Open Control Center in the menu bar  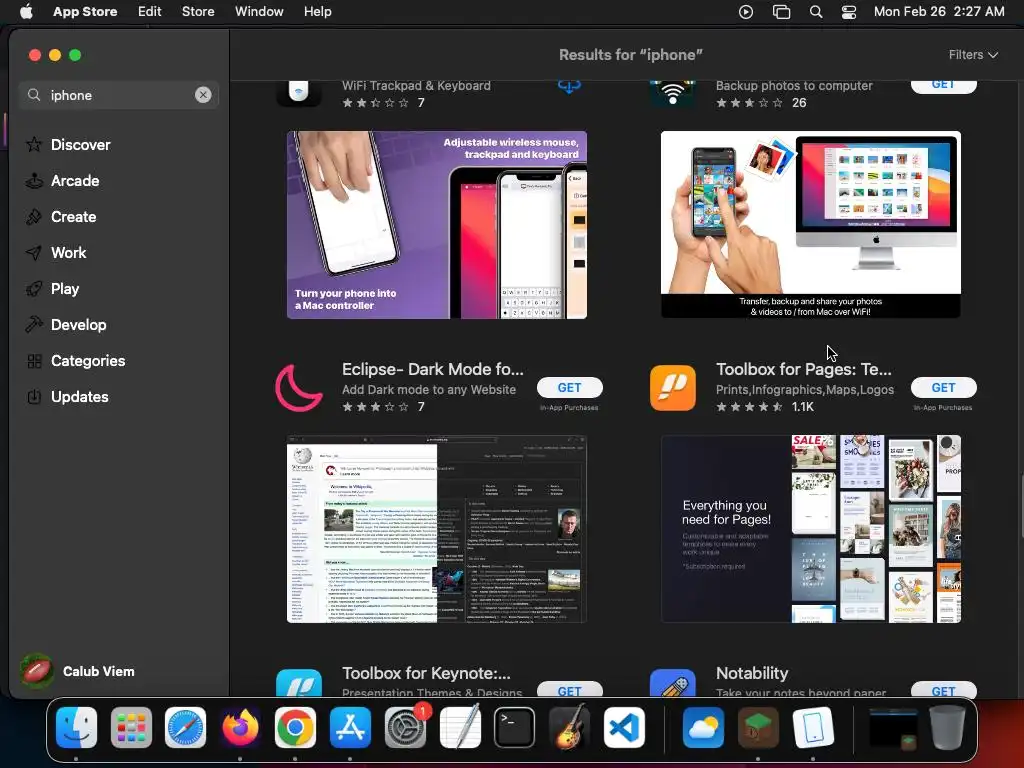pyautogui.click(x=849, y=12)
